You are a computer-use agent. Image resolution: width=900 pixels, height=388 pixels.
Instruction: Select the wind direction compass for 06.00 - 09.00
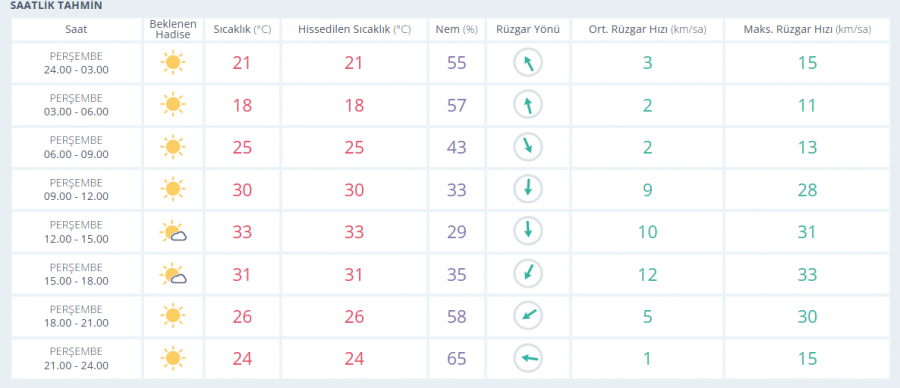(x=527, y=148)
